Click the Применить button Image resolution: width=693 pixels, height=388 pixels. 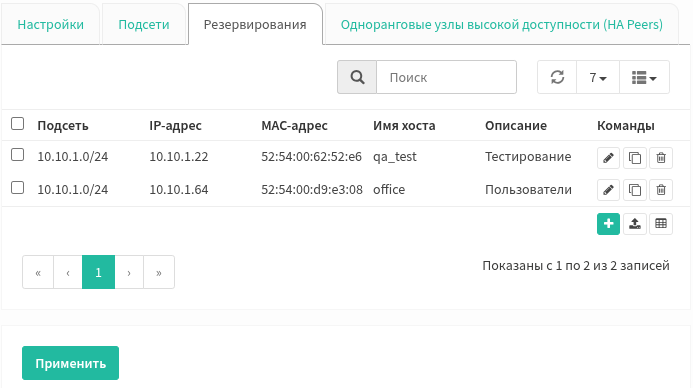[70, 363]
